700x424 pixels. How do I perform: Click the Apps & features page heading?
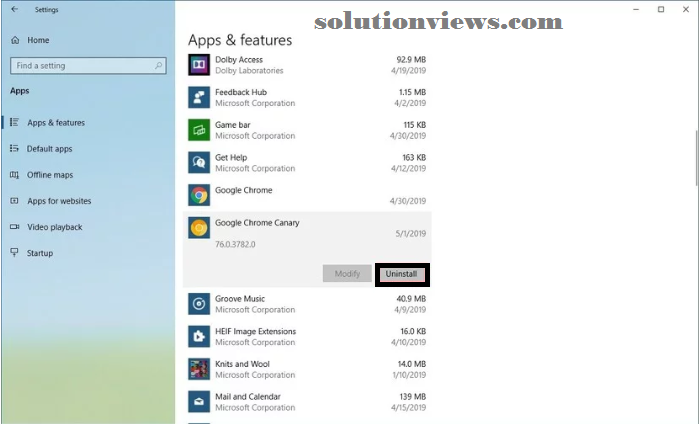click(x=240, y=40)
